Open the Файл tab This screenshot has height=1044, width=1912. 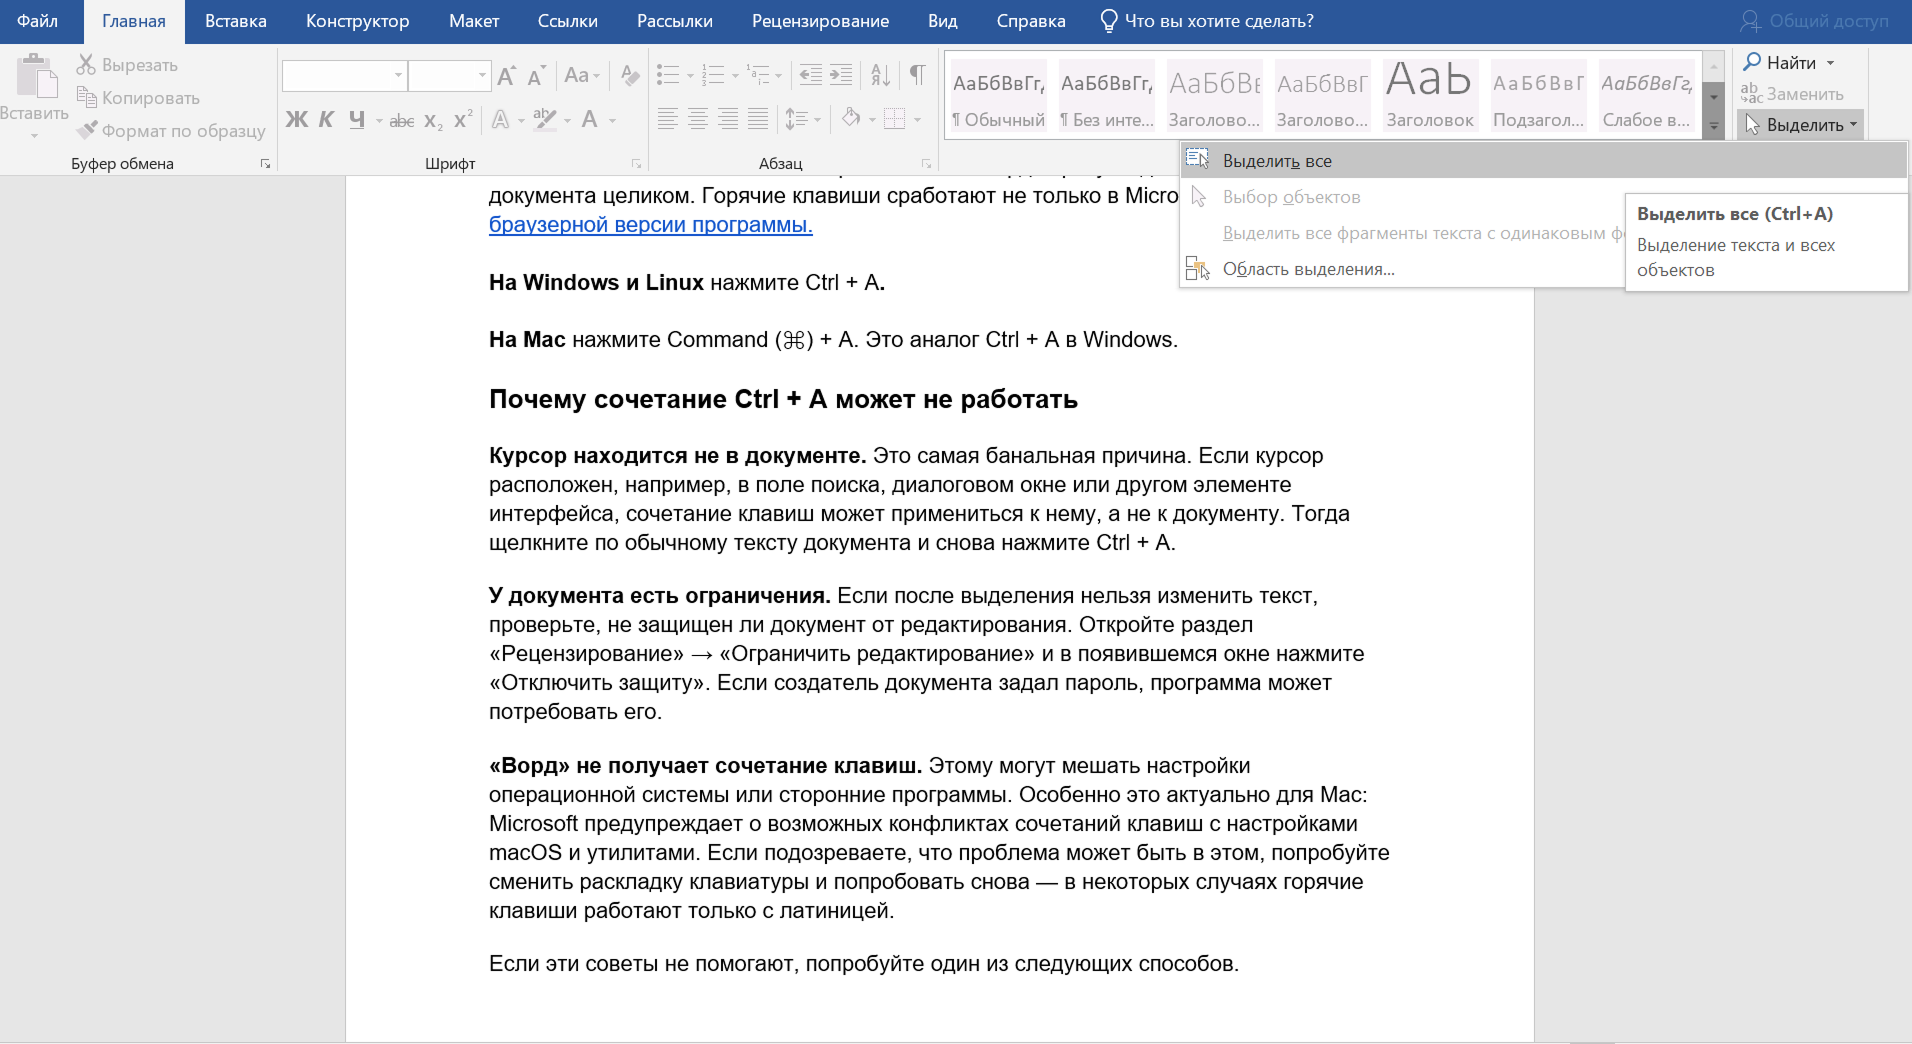[37, 21]
